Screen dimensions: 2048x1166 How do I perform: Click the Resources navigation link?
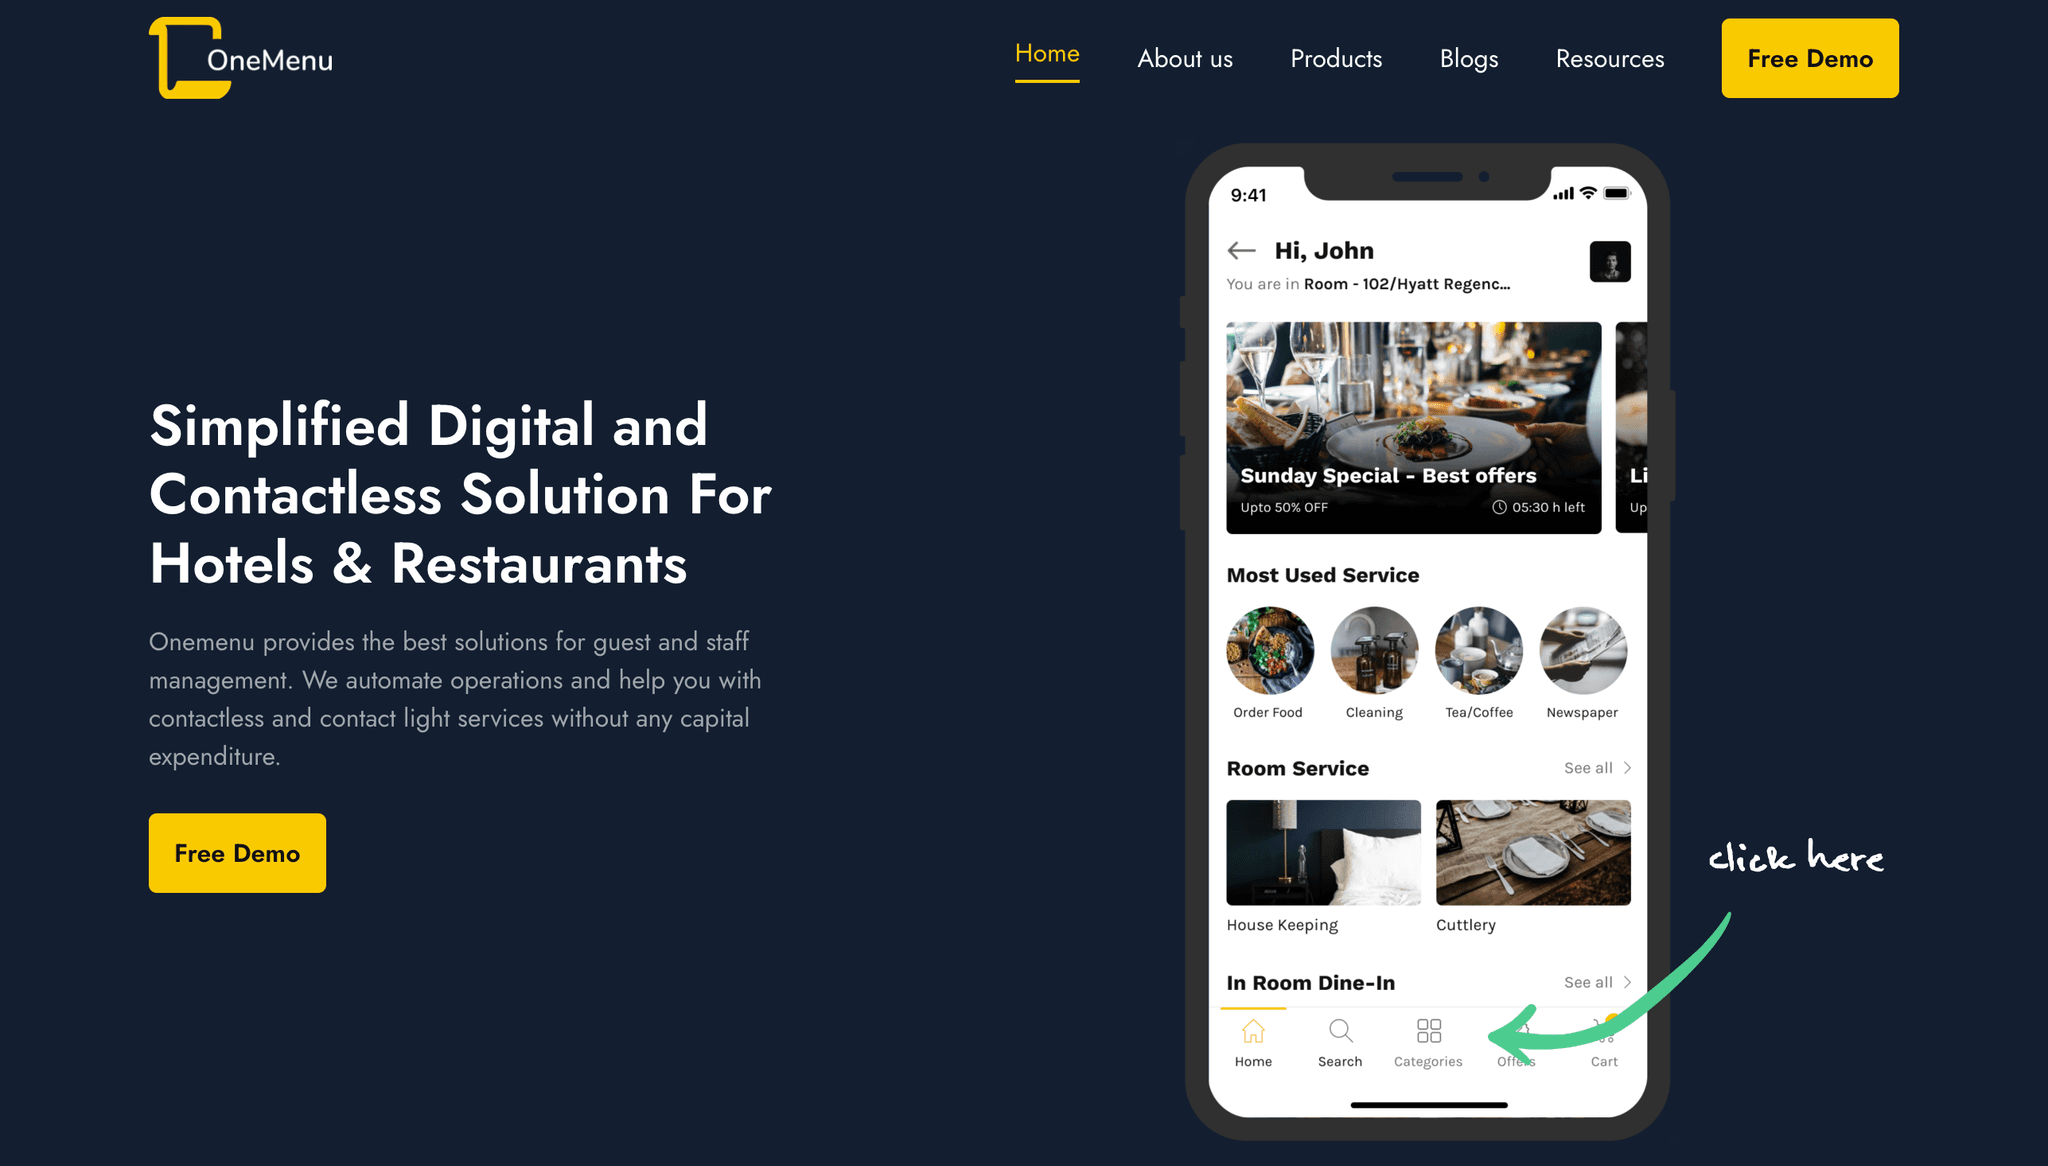[1608, 56]
